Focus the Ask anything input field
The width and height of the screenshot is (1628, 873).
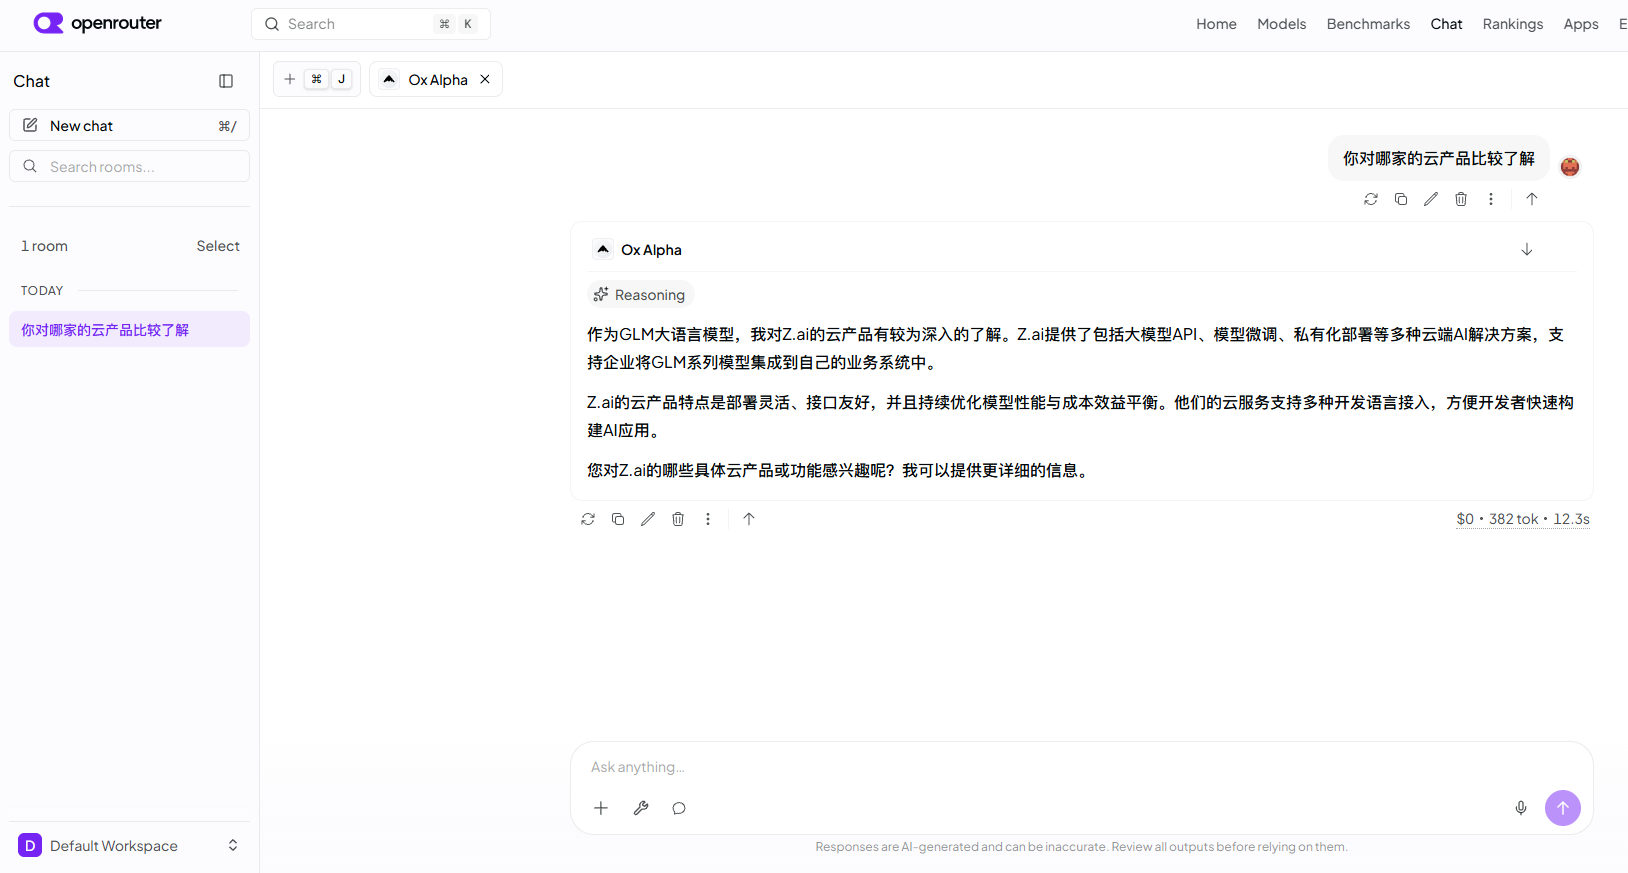click(1080, 767)
